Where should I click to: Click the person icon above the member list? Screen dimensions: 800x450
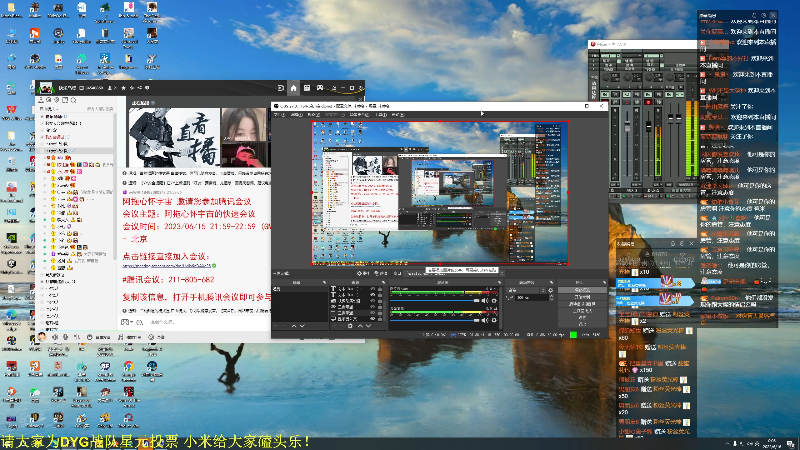(41, 100)
